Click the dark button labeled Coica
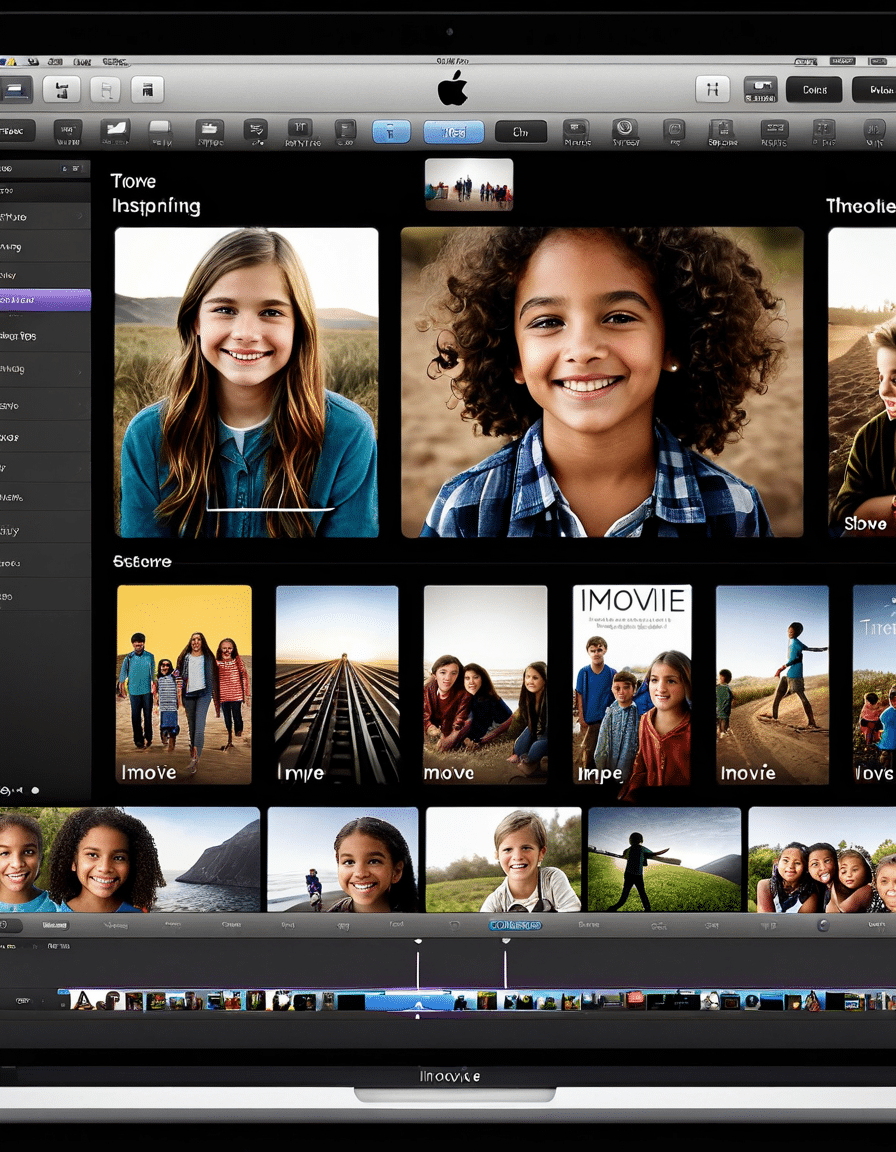The width and height of the screenshot is (896, 1152). click(x=814, y=90)
